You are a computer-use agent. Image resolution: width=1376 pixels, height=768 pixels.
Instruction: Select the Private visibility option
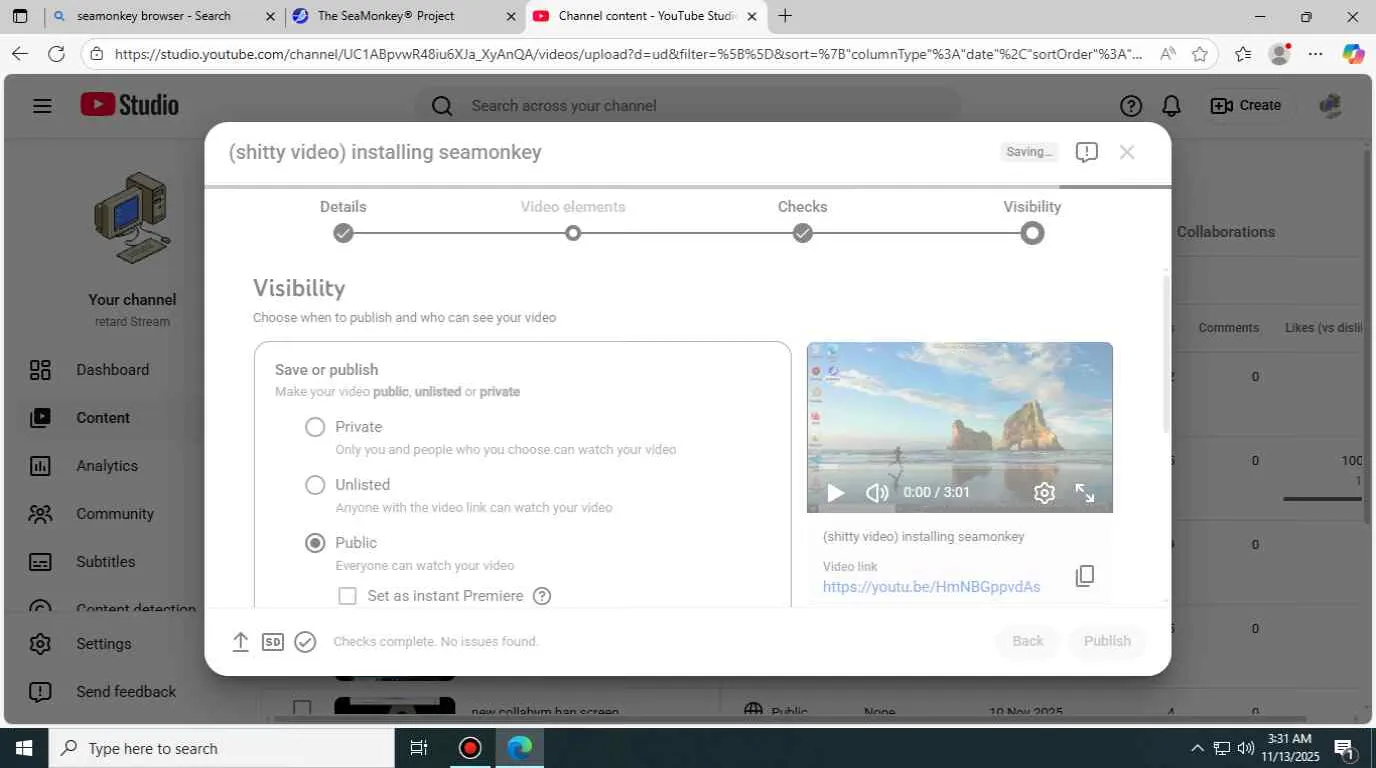[315, 427]
